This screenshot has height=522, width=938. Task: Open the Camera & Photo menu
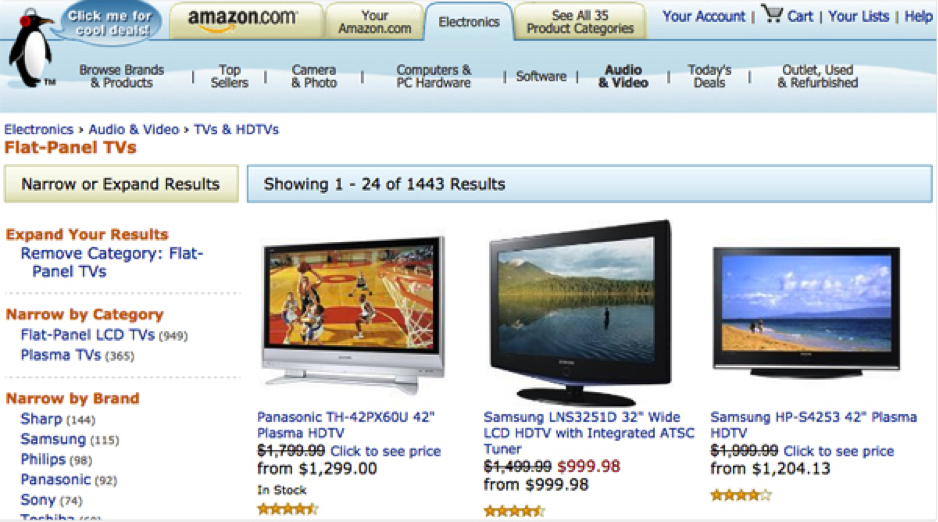coord(314,77)
